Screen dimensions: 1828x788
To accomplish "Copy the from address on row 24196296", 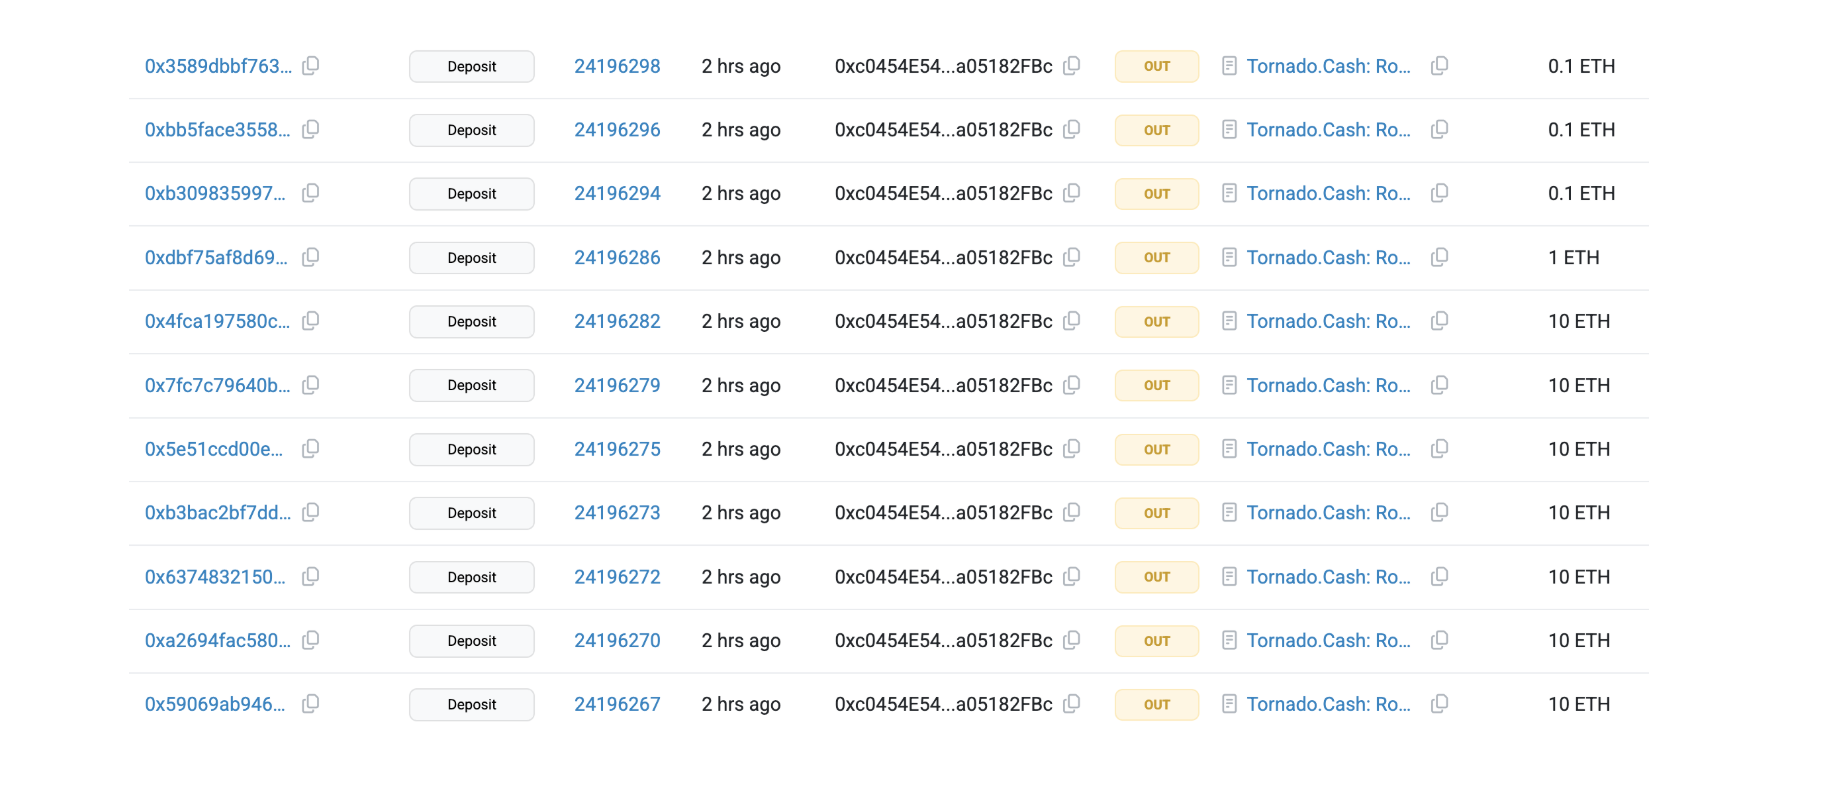I will pyautogui.click(x=1071, y=130).
